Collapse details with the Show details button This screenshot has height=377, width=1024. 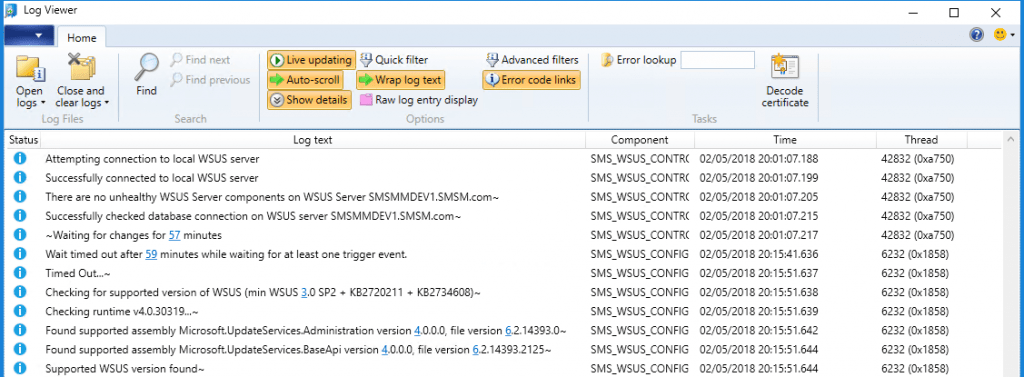tap(309, 100)
